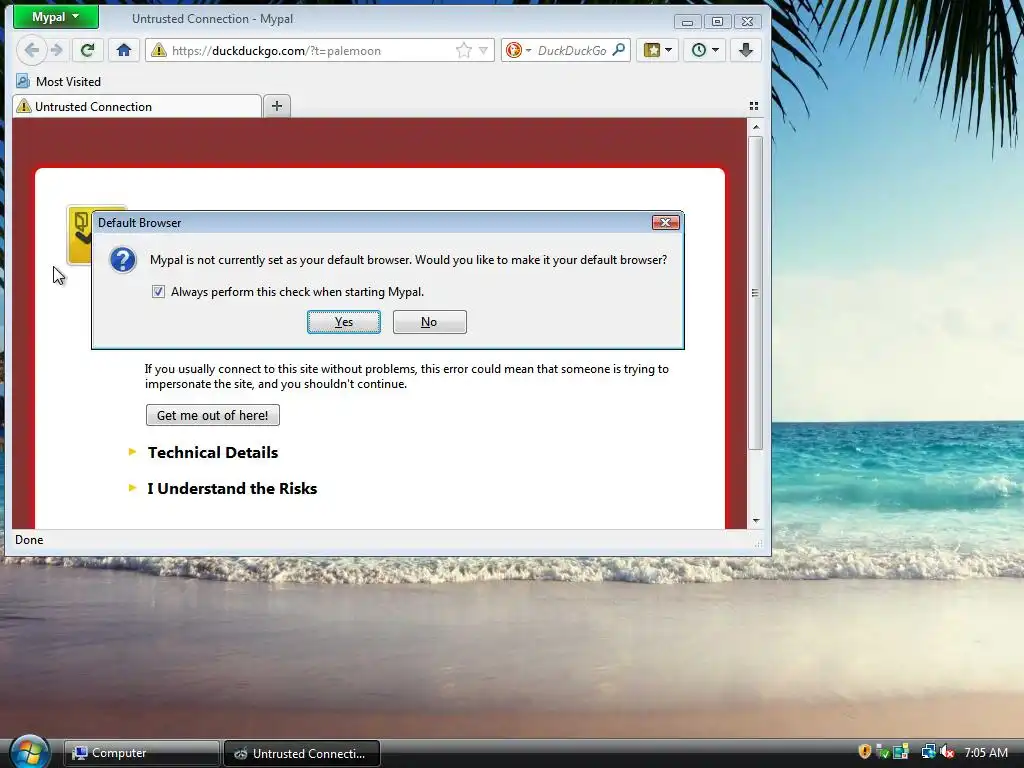Run search with the magnifier icon
1024x768 pixels.
618,50
